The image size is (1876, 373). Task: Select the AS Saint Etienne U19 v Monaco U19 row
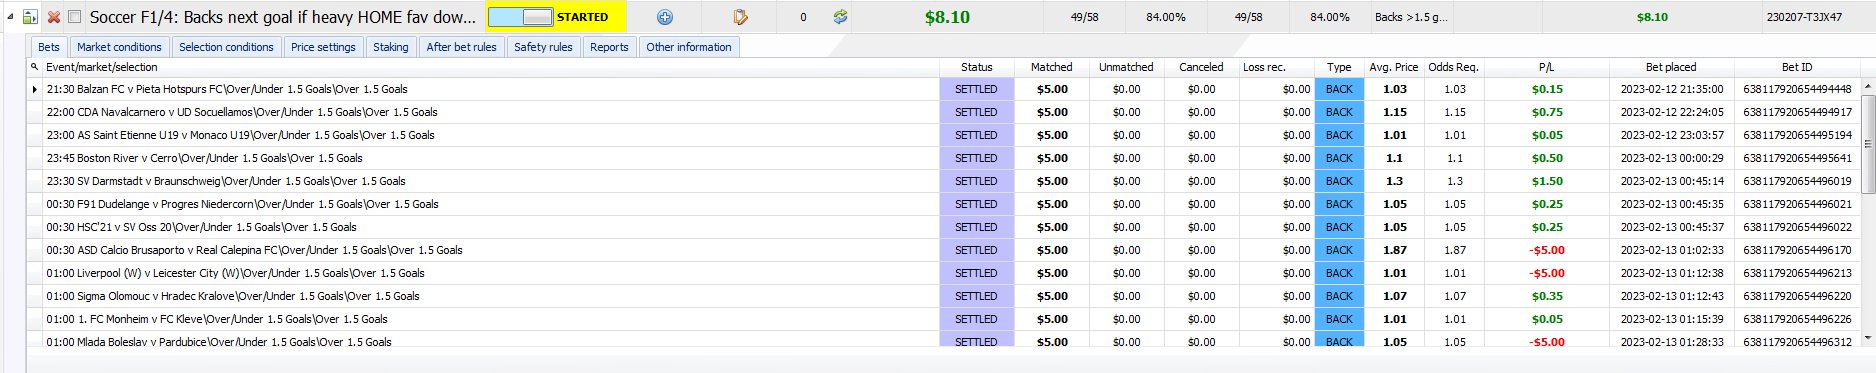tap(944, 135)
